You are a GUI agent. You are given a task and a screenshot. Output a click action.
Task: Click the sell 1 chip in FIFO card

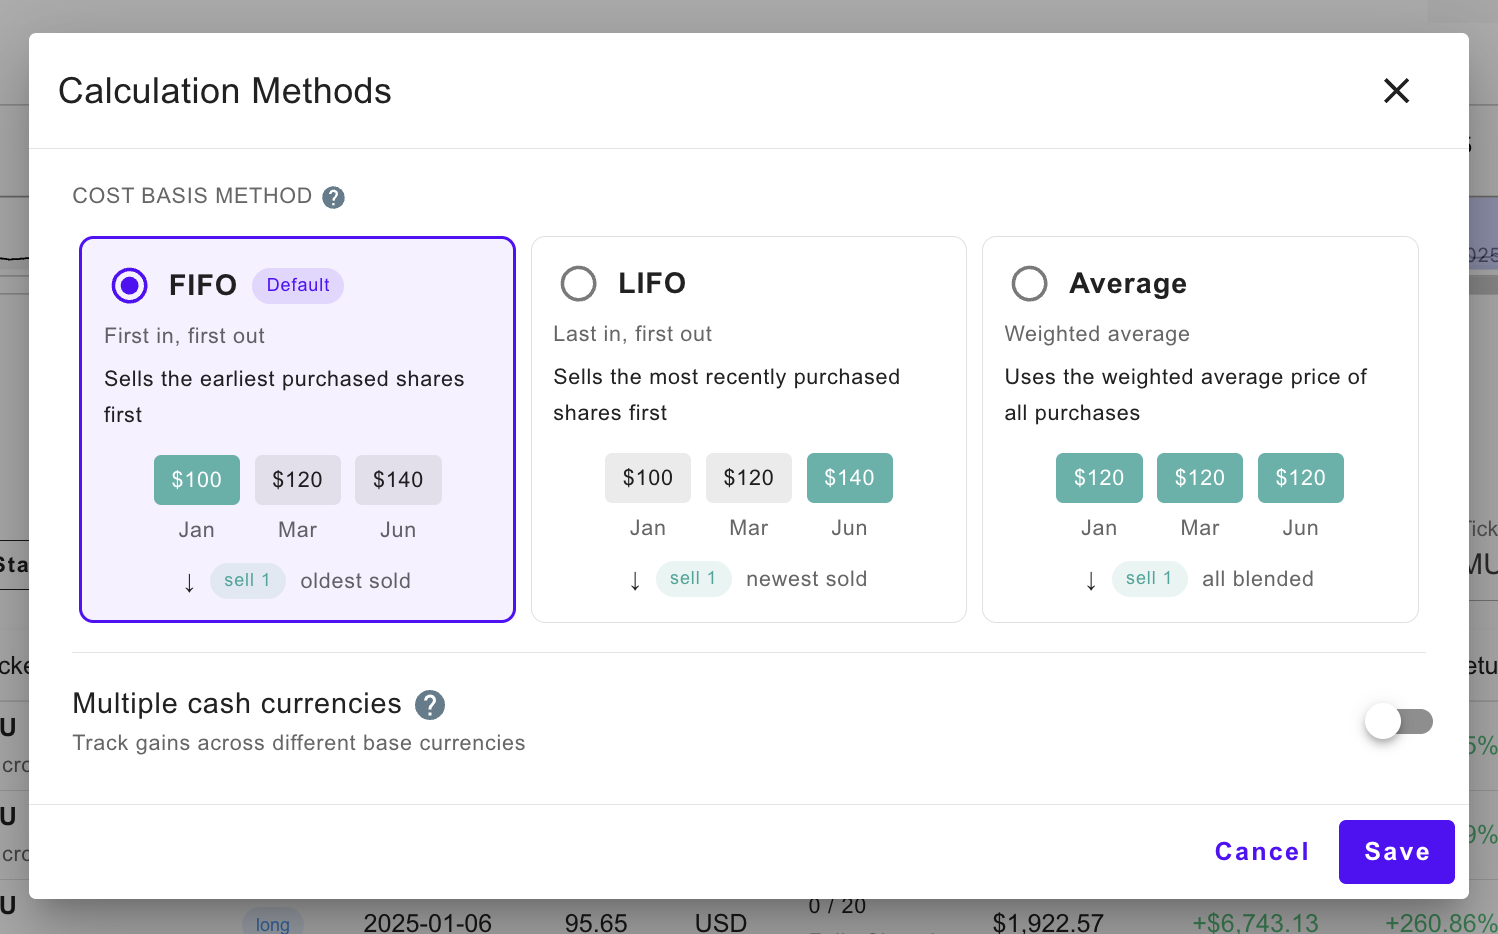pos(247,581)
